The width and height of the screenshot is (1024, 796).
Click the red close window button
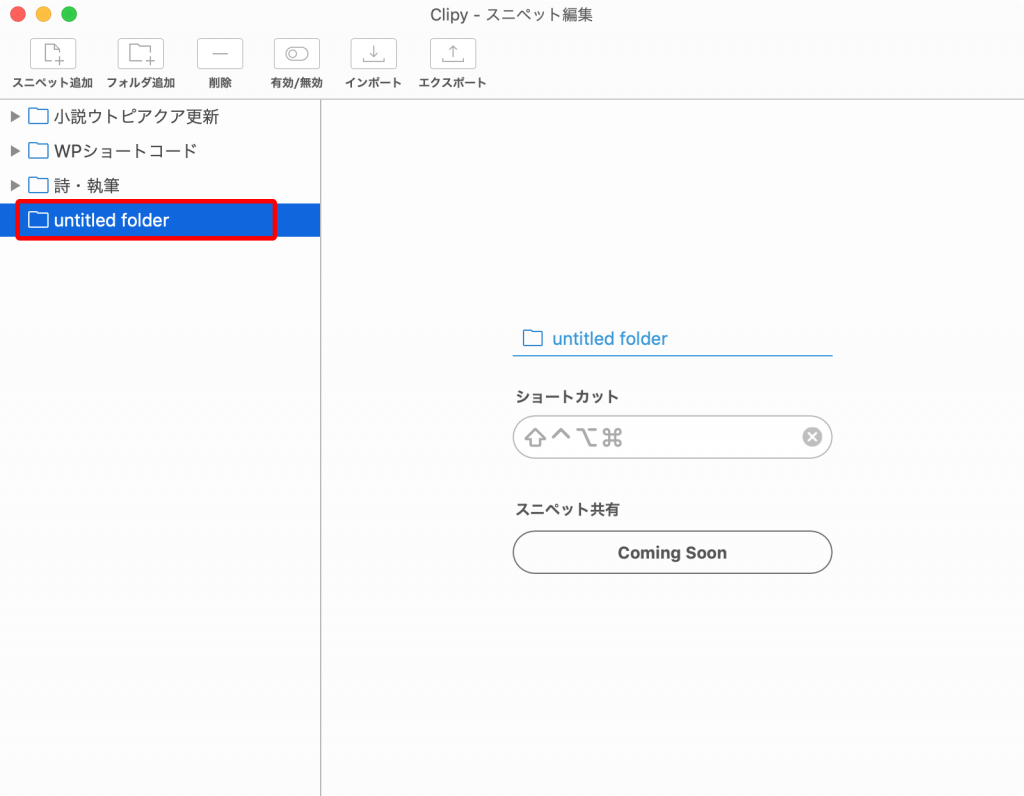click(18, 14)
